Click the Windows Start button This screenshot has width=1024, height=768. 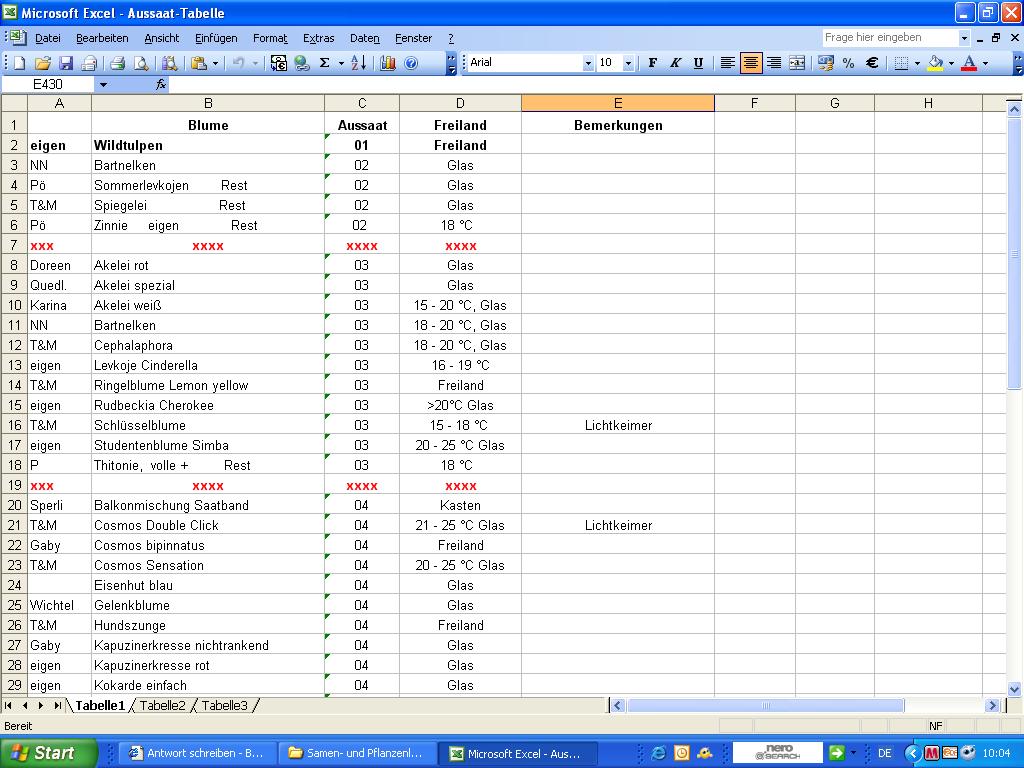coord(47,753)
